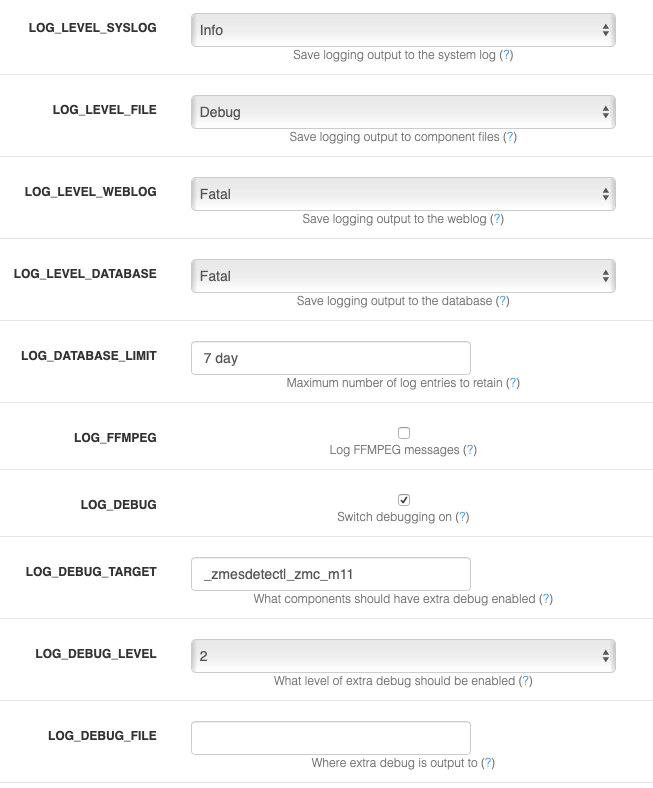Focus the empty LOG_DEBUG_FILE field

[331, 738]
